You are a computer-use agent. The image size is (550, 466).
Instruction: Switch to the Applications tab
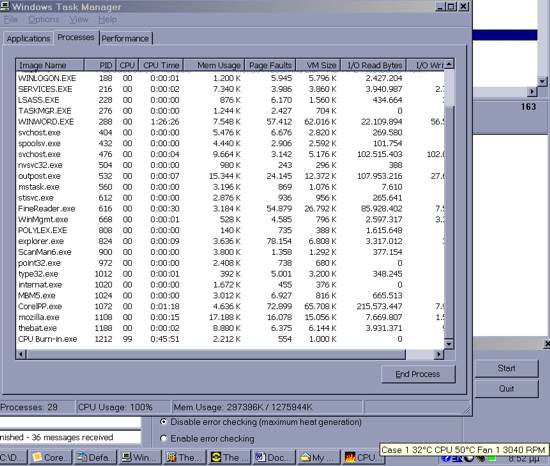tap(28, 39)
